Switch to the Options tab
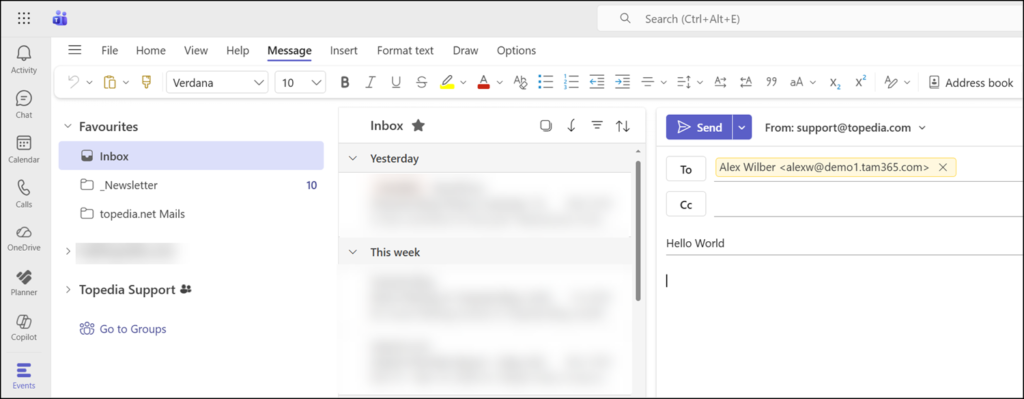 coord(517,50)
